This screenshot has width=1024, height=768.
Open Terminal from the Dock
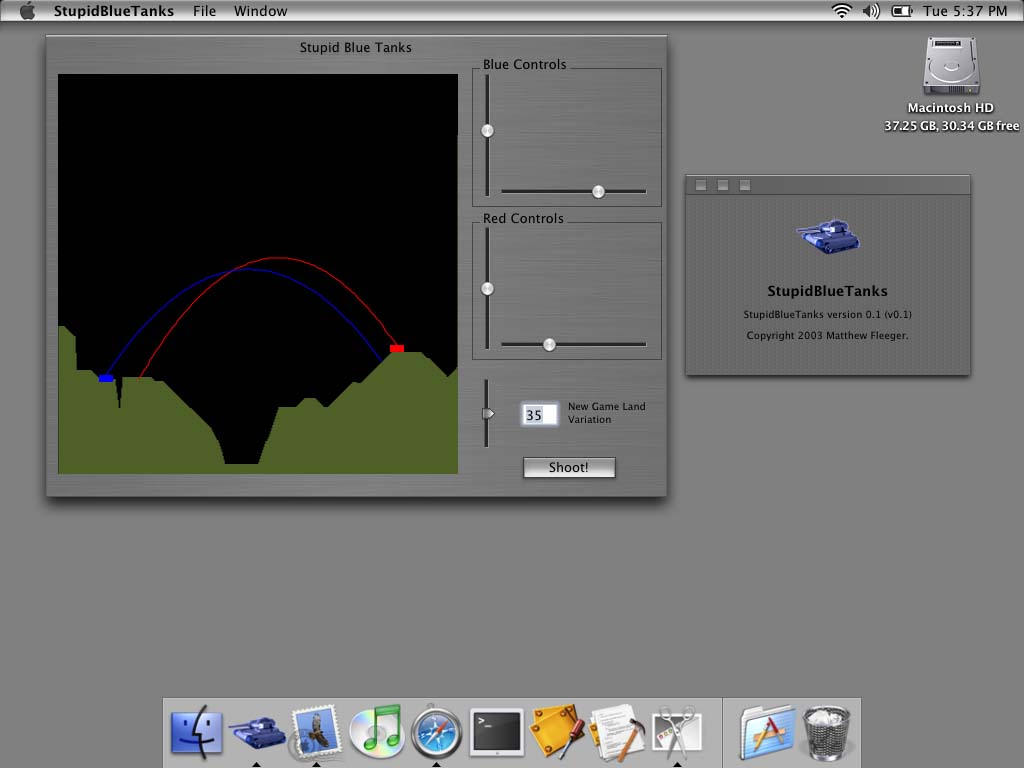point(497,731)
